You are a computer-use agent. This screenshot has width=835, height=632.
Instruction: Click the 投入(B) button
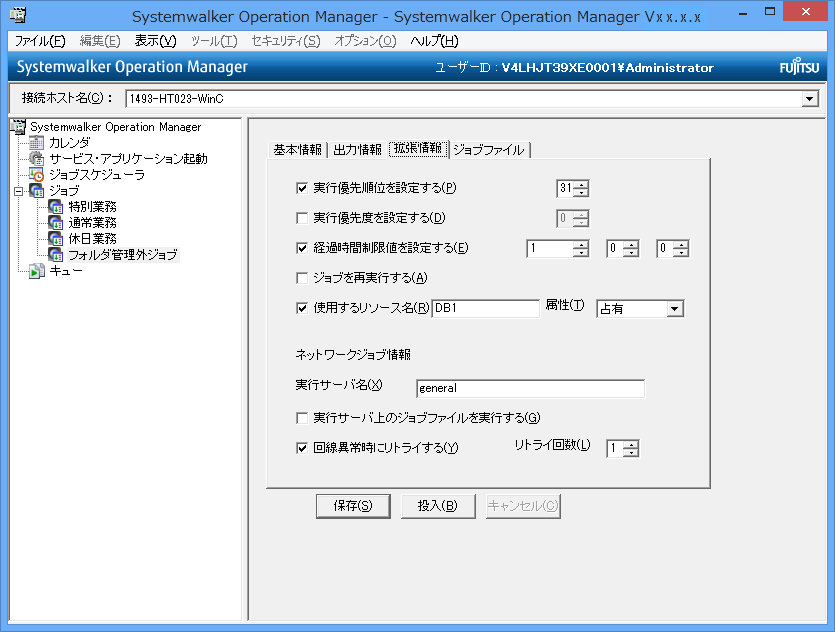[x=438, y=506]
